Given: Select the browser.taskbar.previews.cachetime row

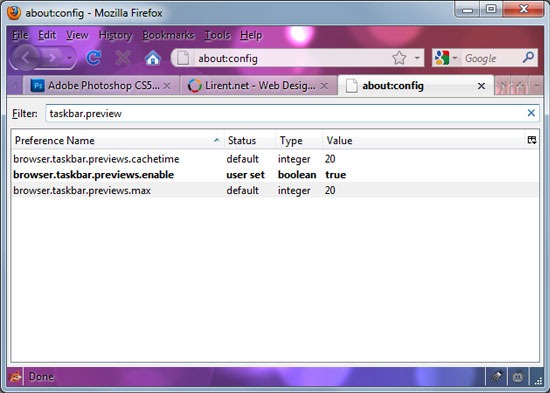Looking at the screenshot, I should (x=275, y=159).
